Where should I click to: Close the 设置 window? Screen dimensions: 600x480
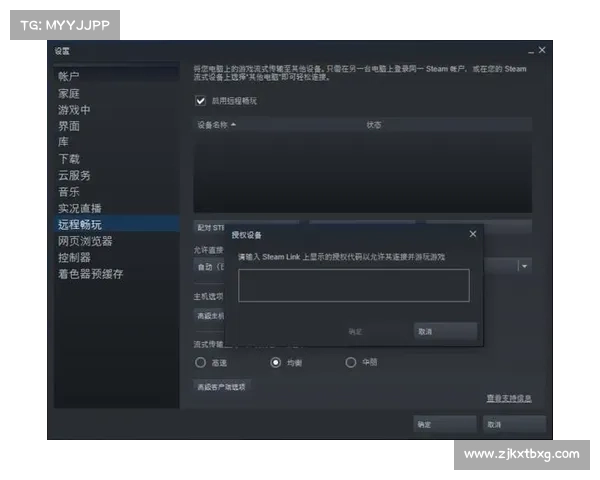542,50
